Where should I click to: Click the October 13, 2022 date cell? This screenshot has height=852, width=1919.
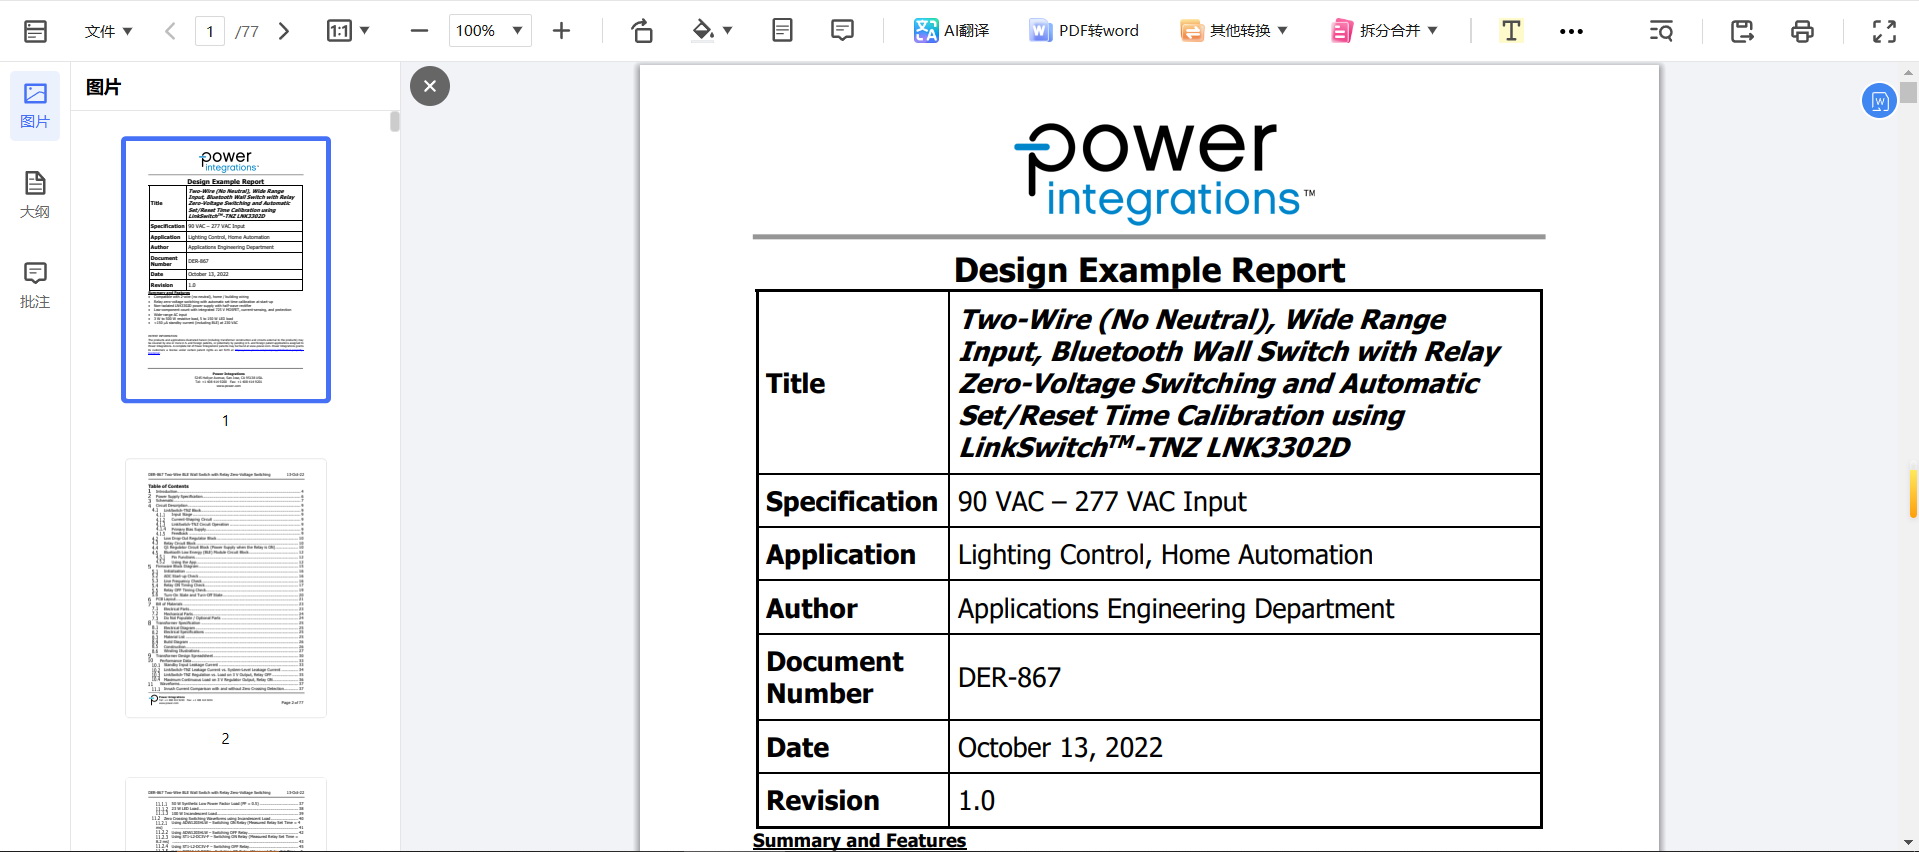[1244, 747]
